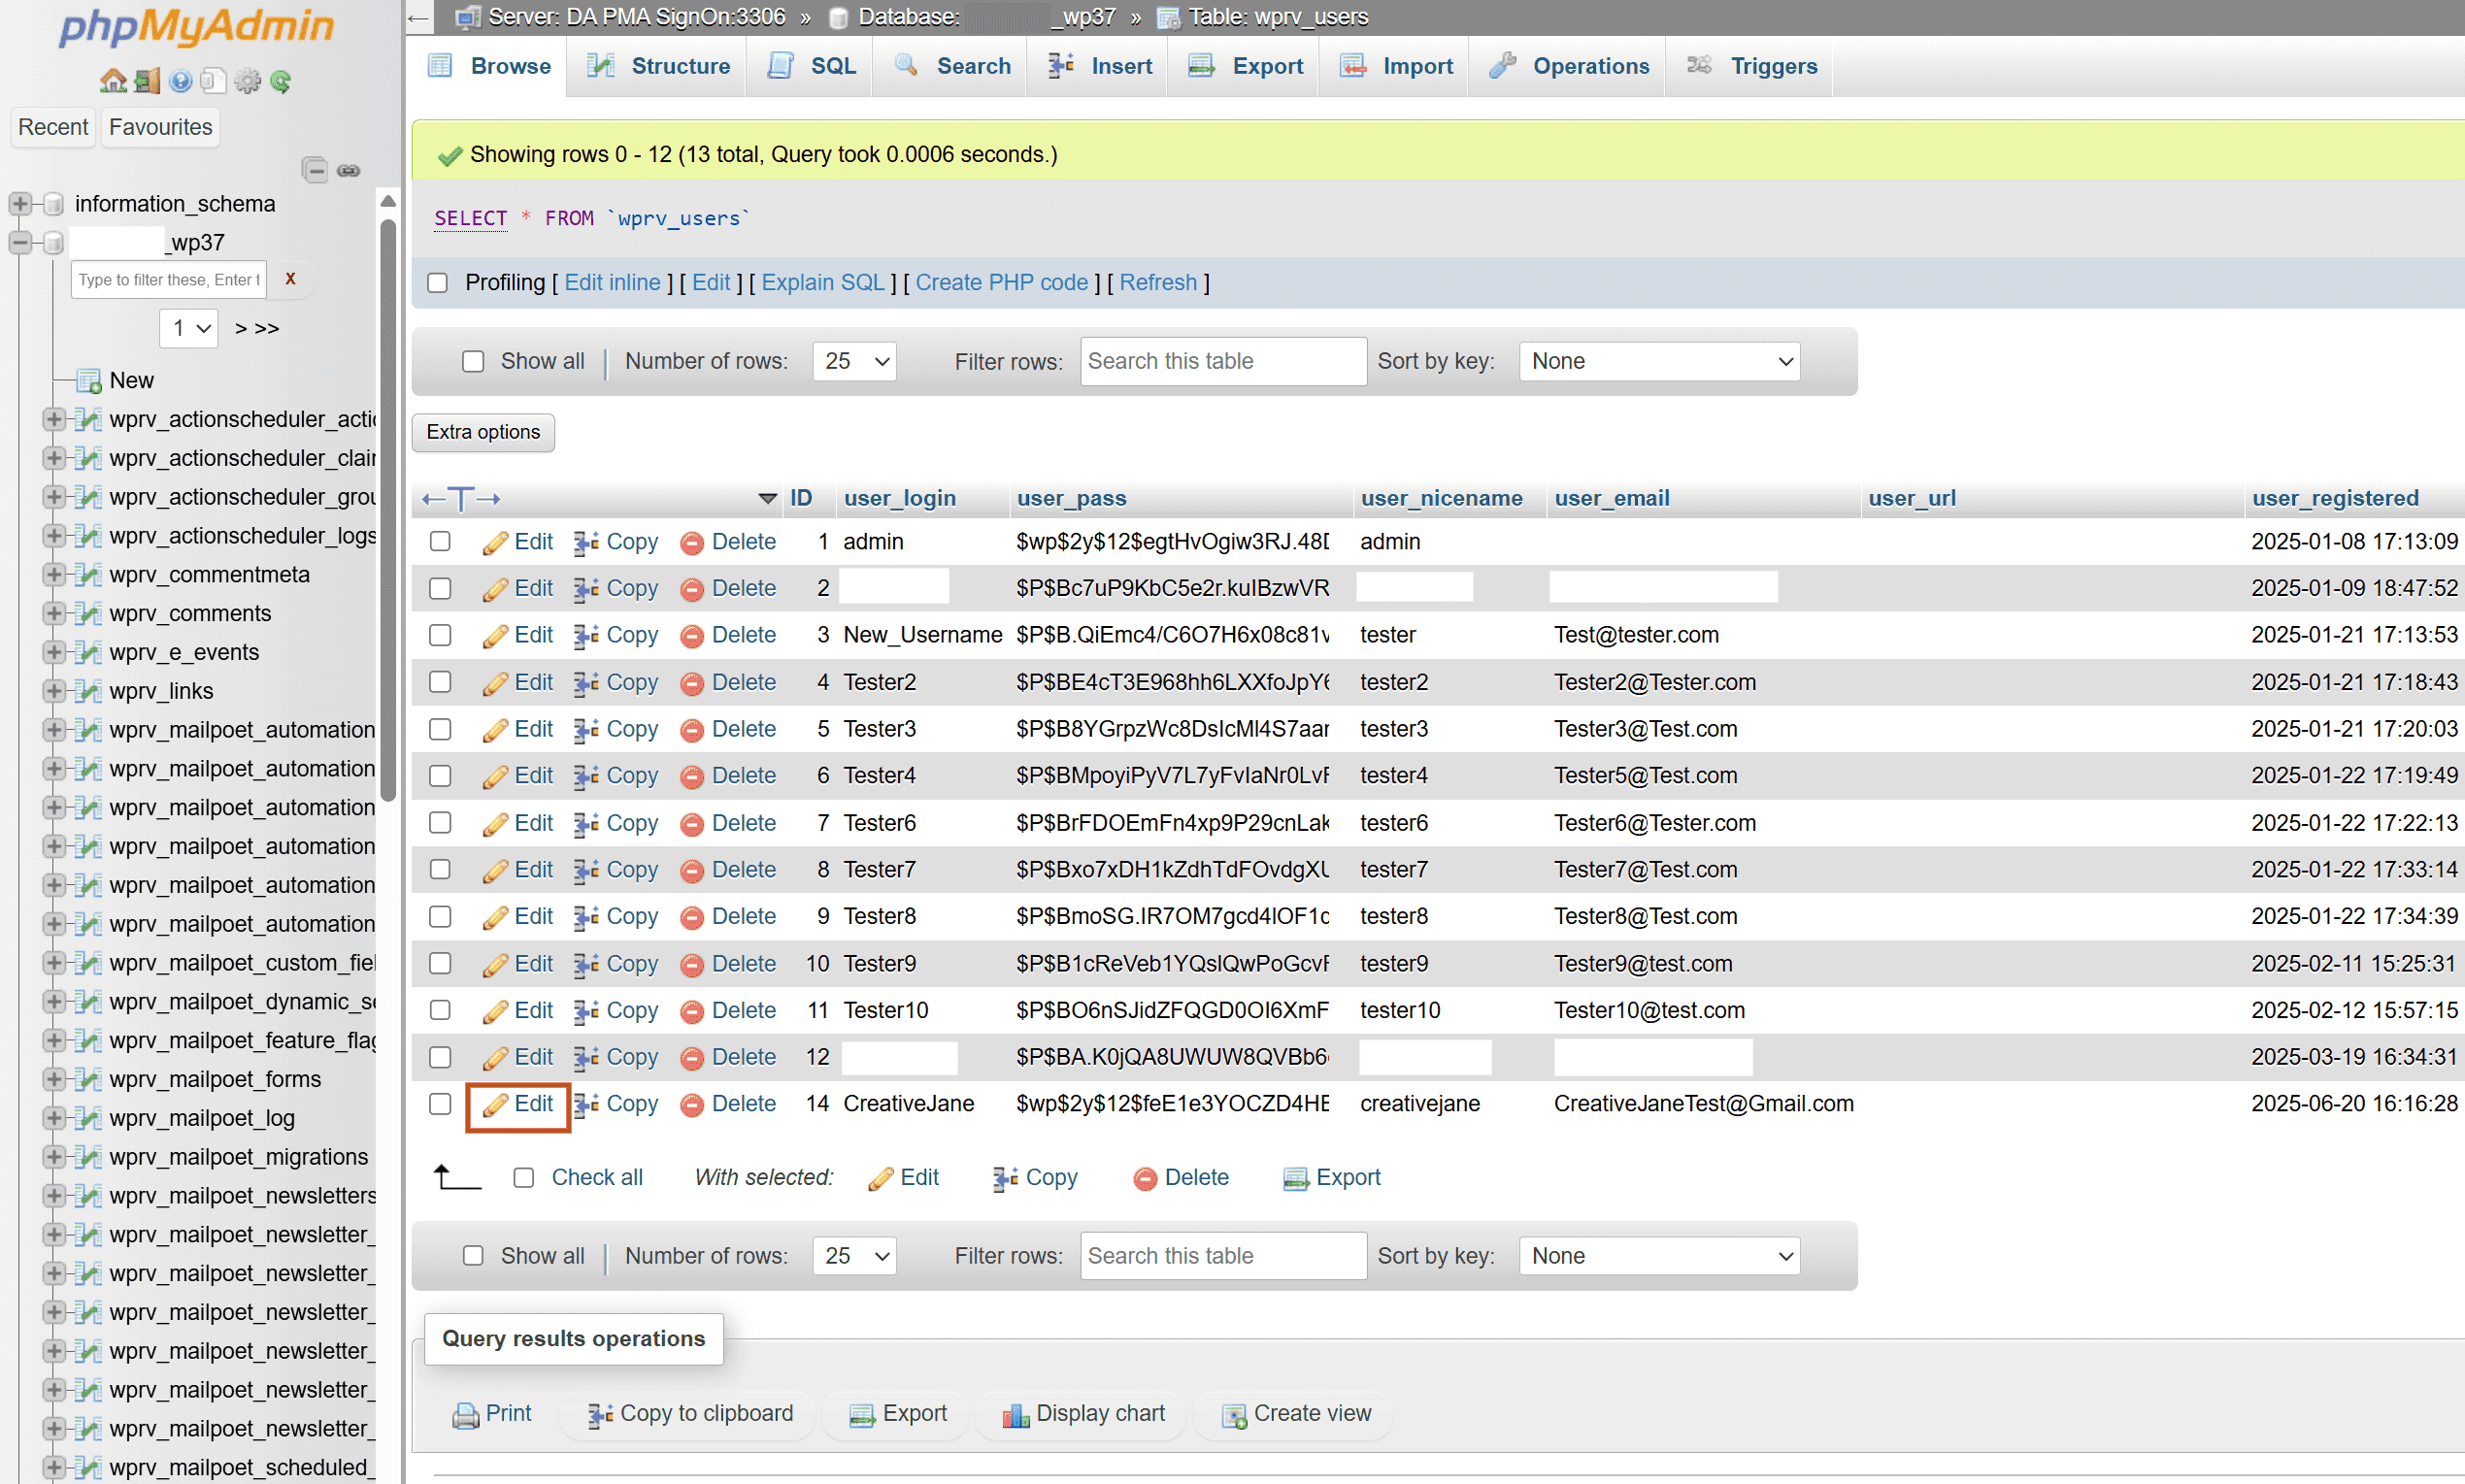Expand the wprv_links table node

[x=54, y=691]
